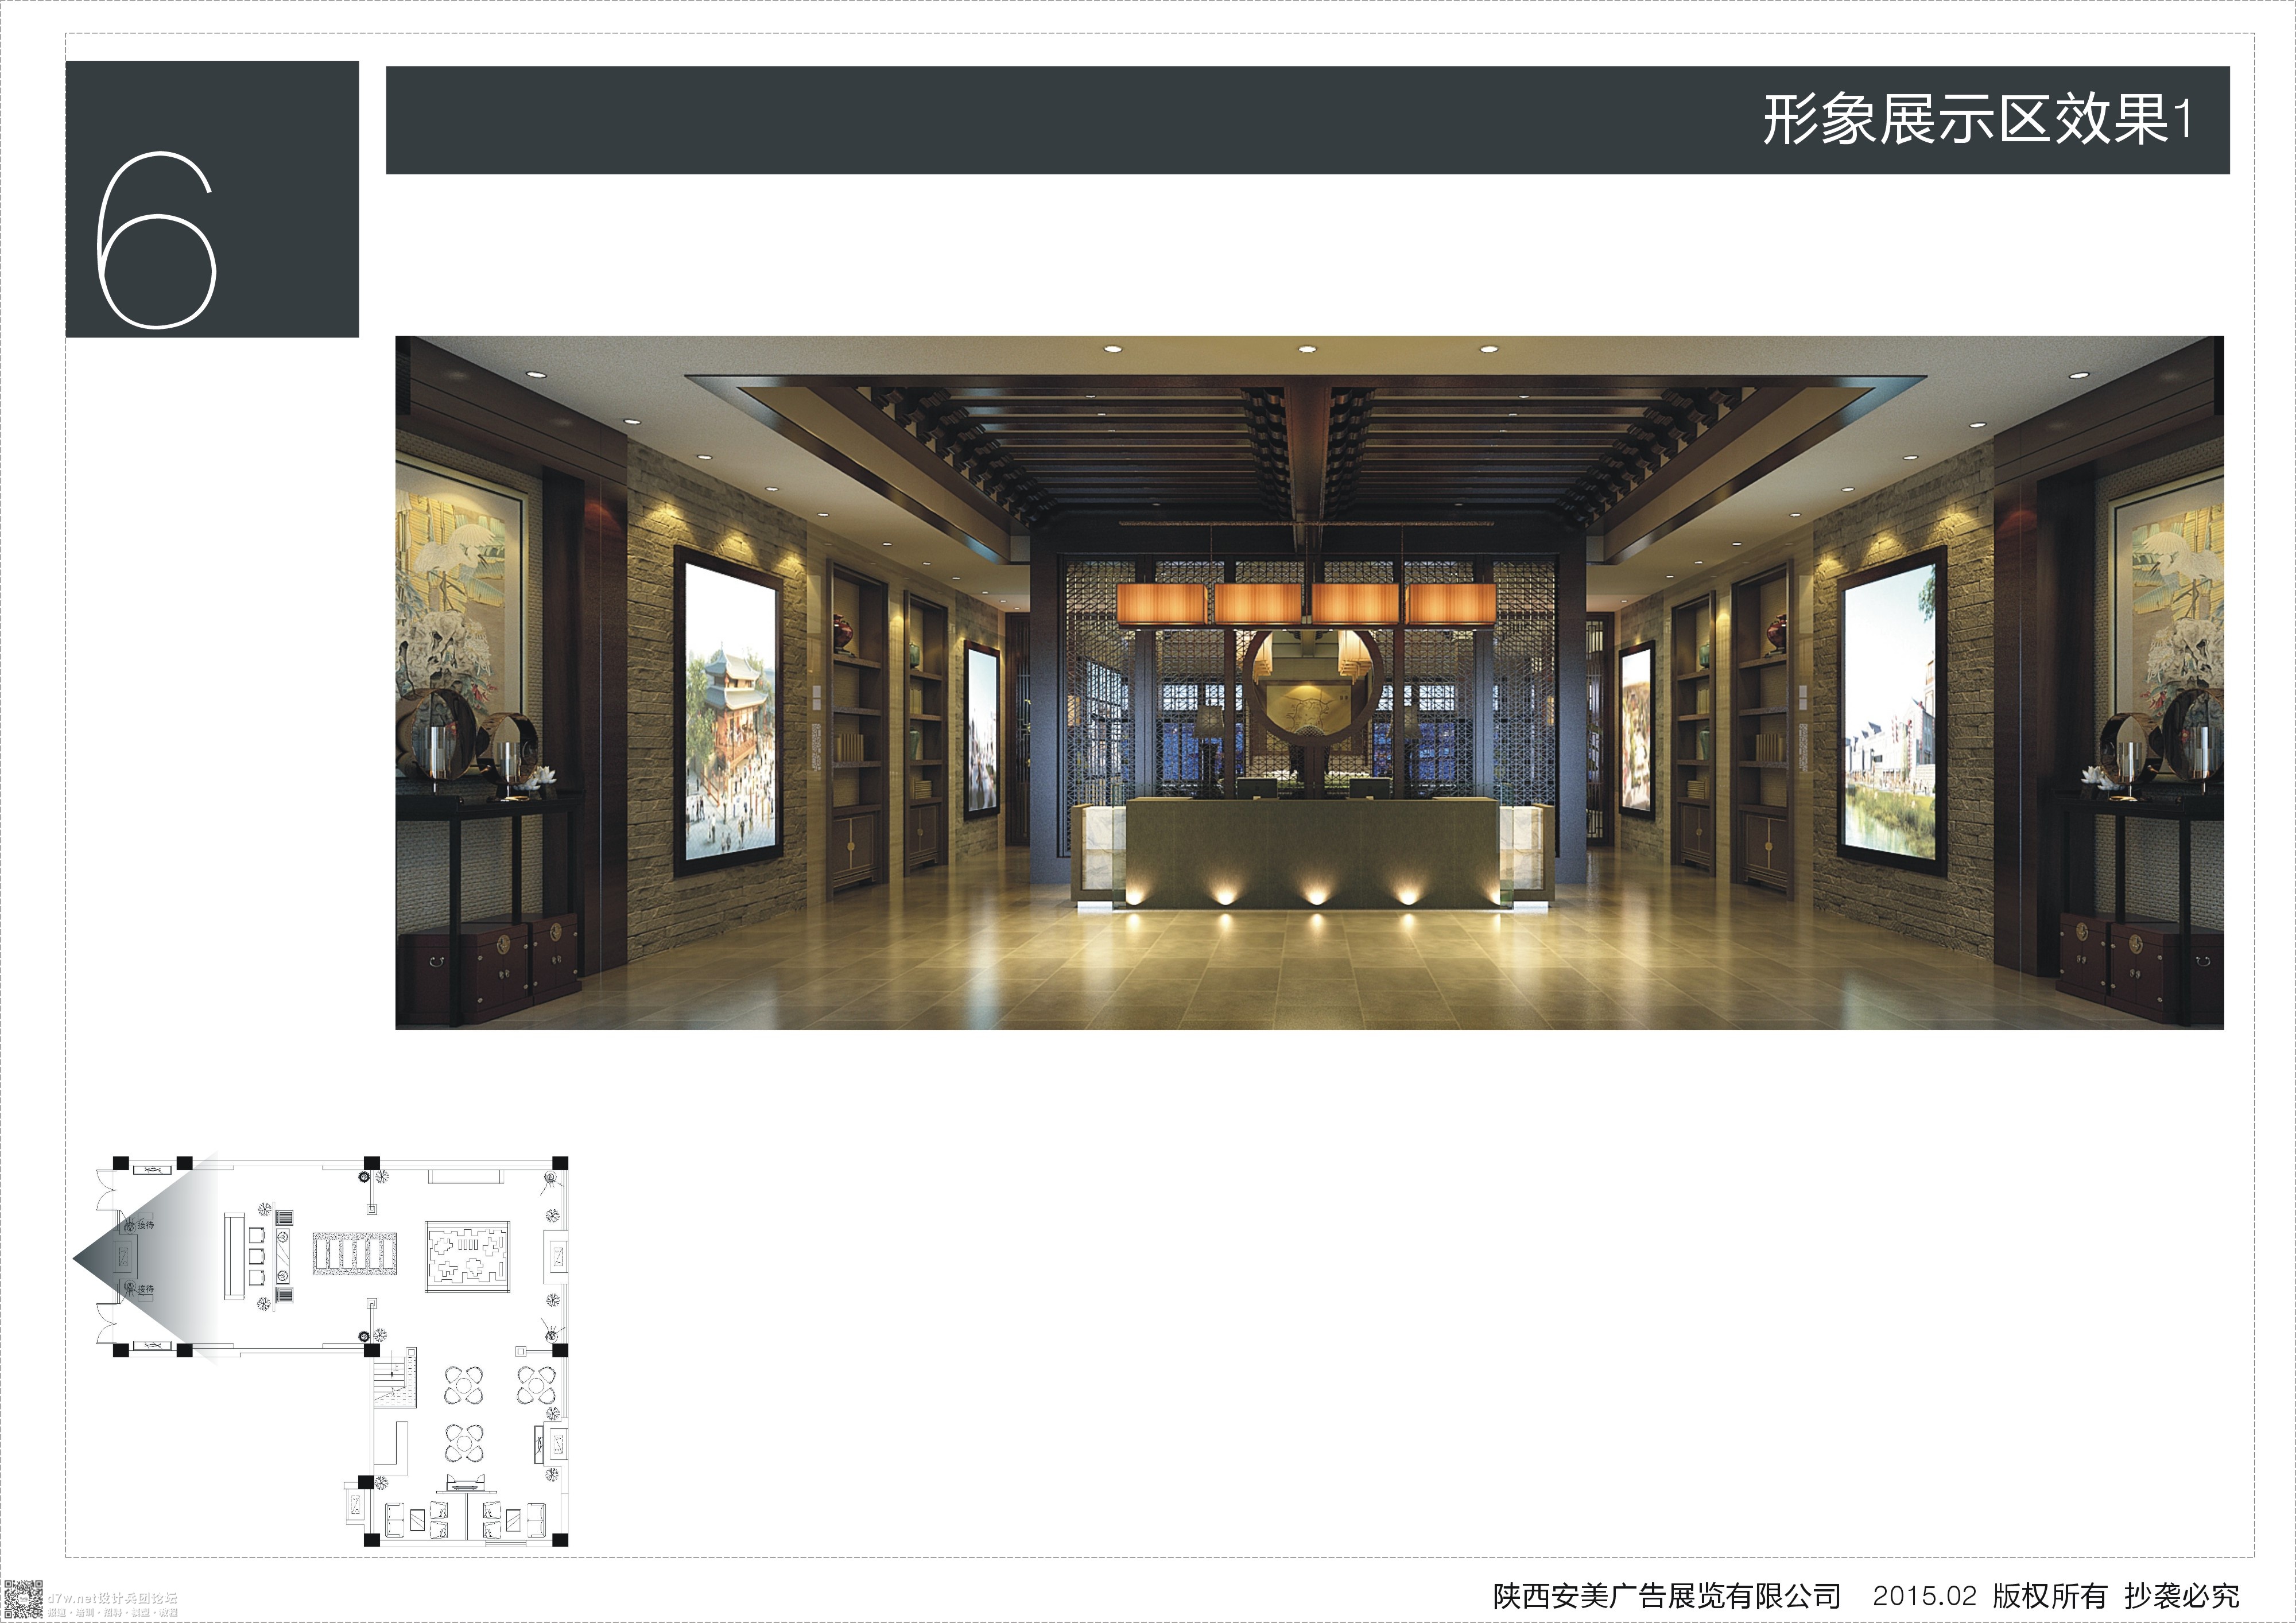Screen dimensions: 2296x1623
Task: Click the company name 陕西安美广告展览有限公司
Action: (x=1666, y=1596)
